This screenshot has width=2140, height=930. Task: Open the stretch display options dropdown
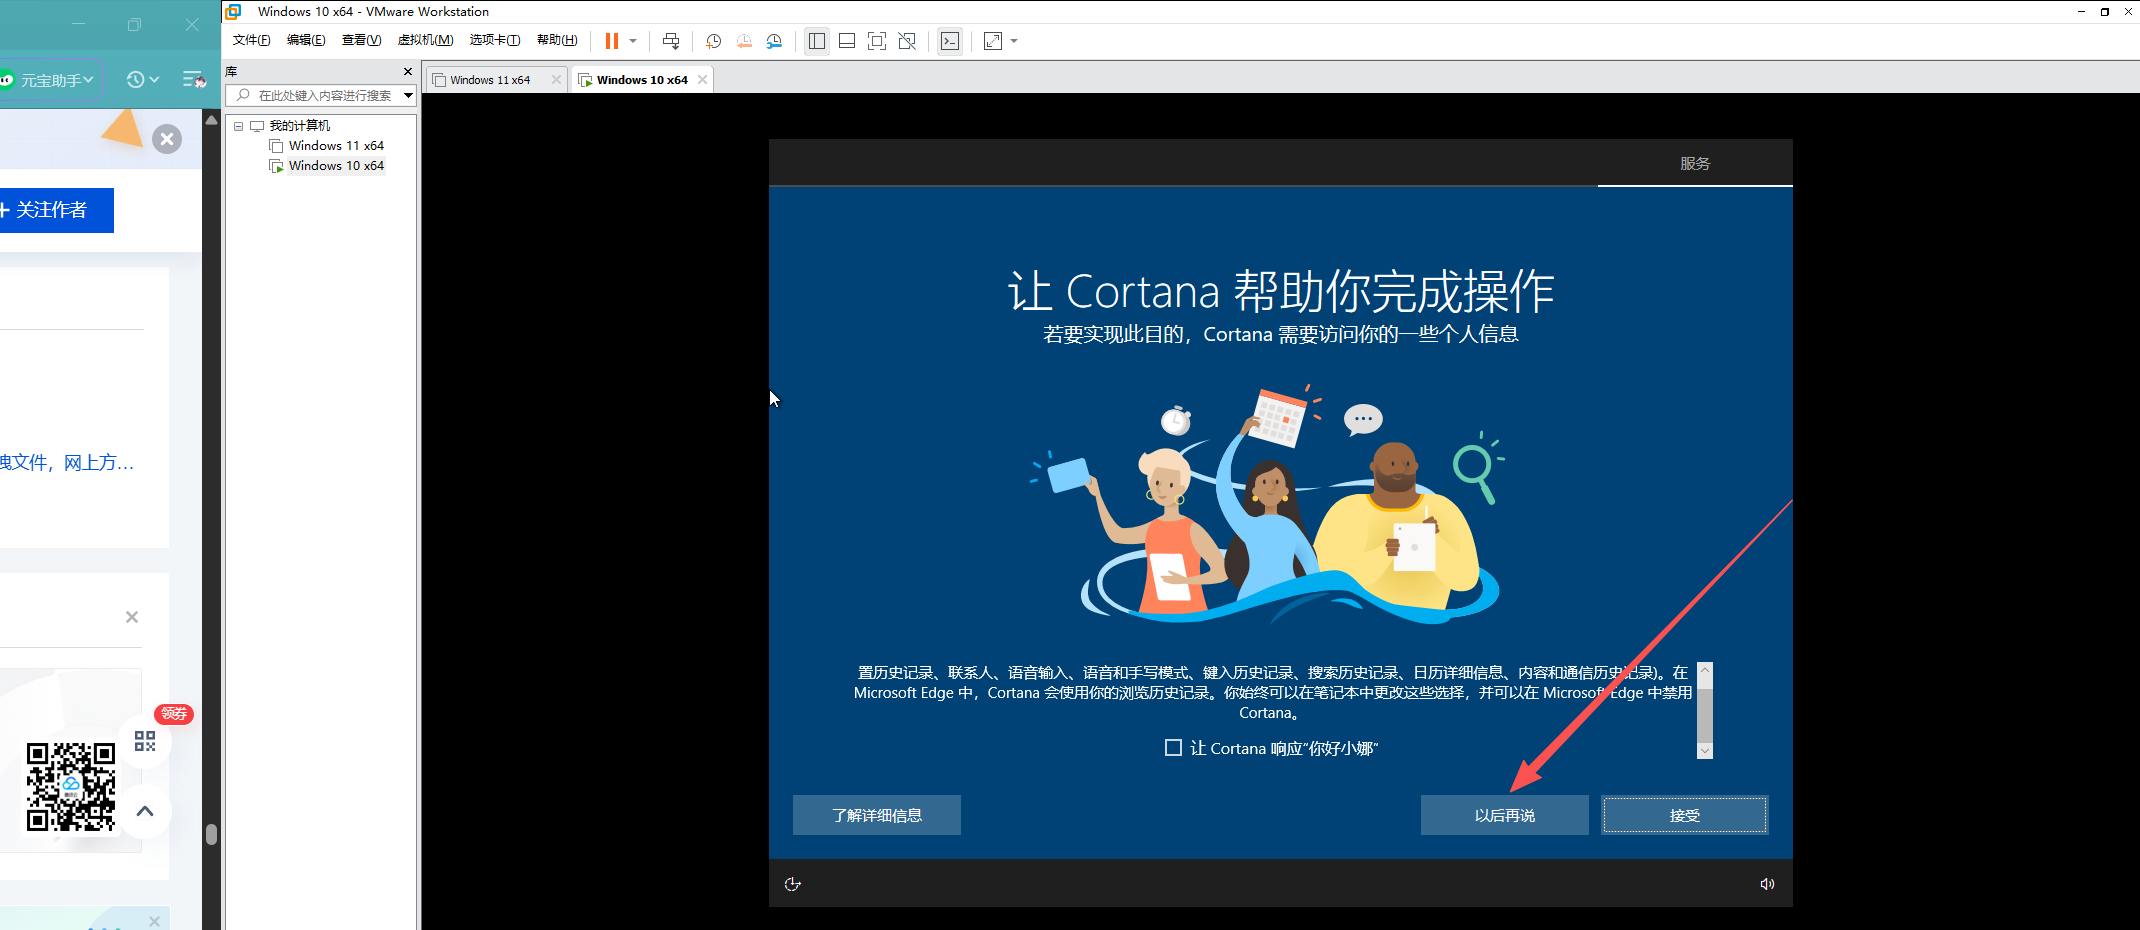(x=1014, y=41)
